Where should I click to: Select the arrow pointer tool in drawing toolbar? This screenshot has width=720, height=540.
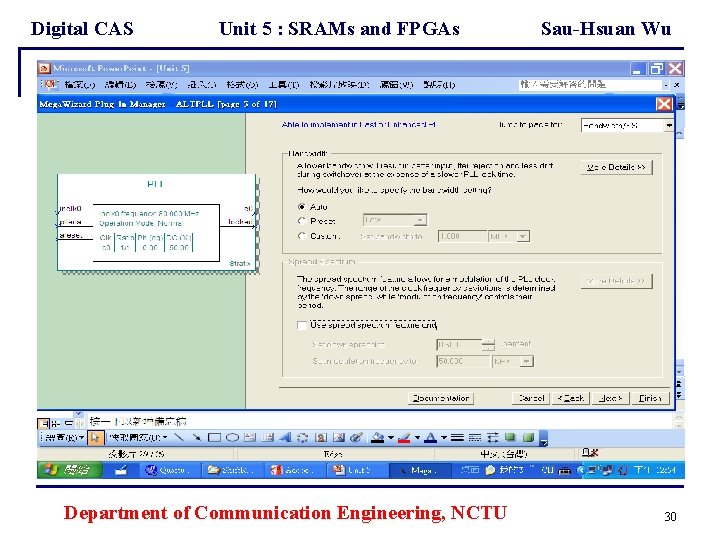[x=95, y=438]
